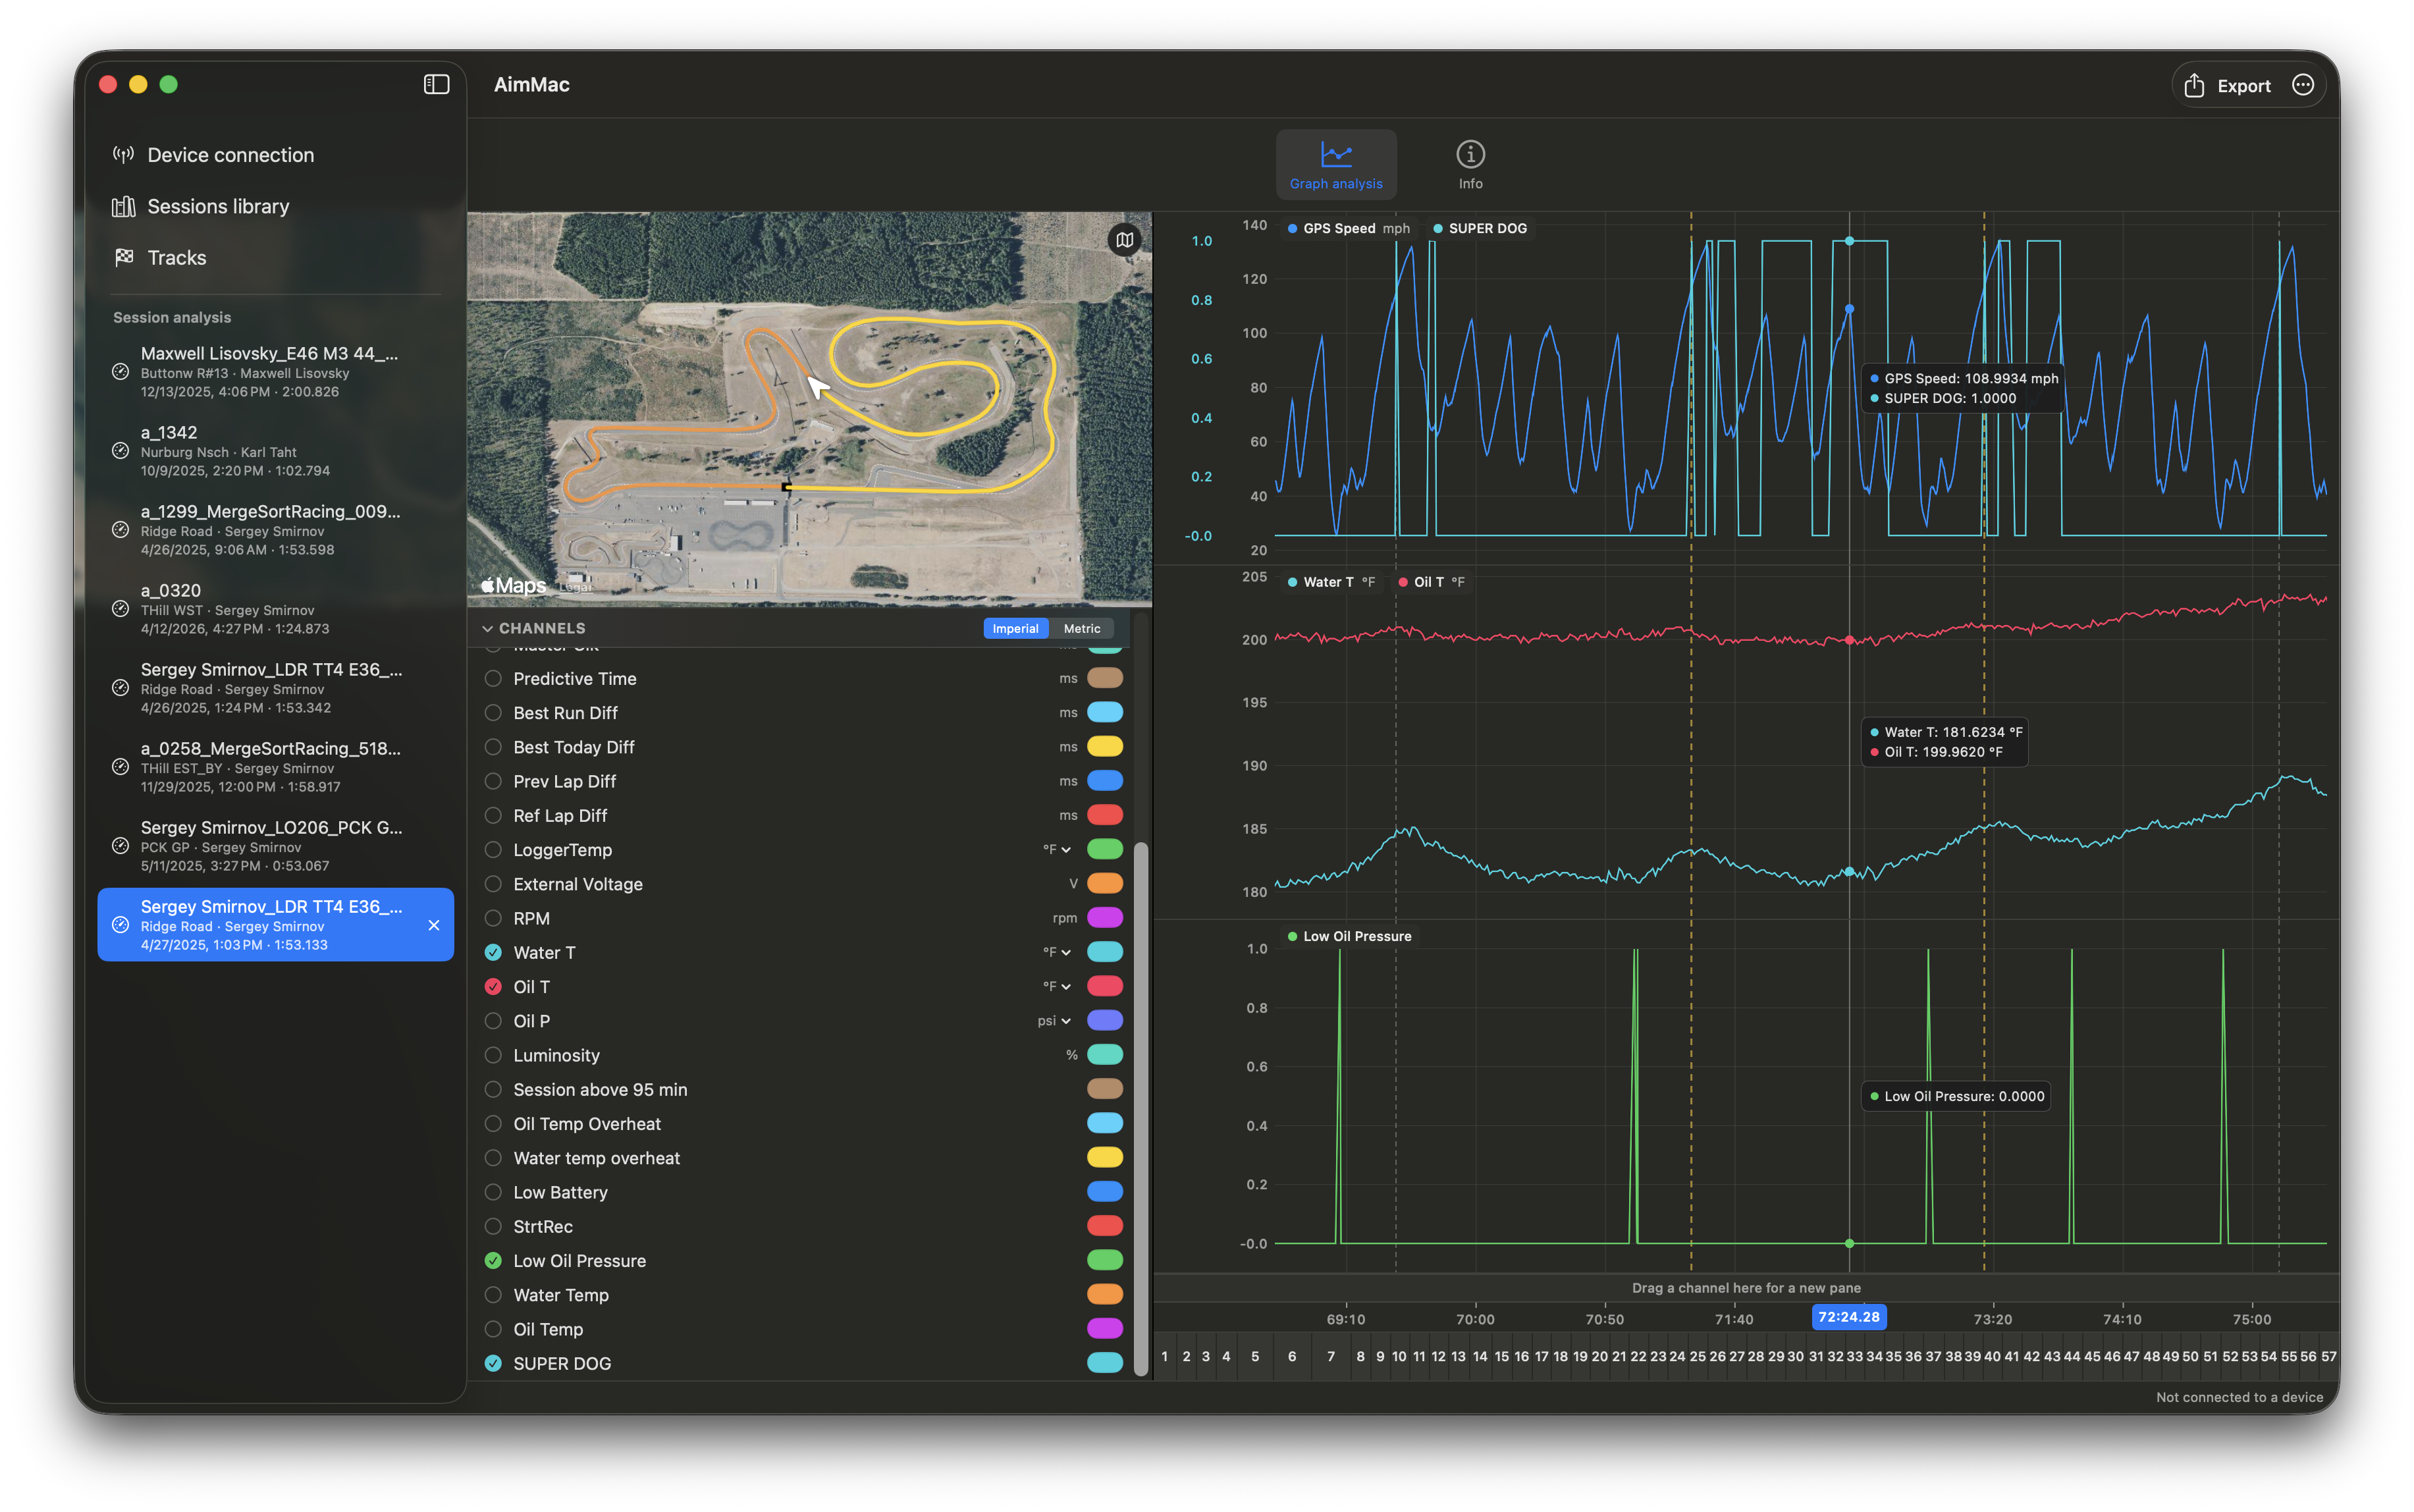Click session icon beside LO206_PCK session

[x=120, y=846]
